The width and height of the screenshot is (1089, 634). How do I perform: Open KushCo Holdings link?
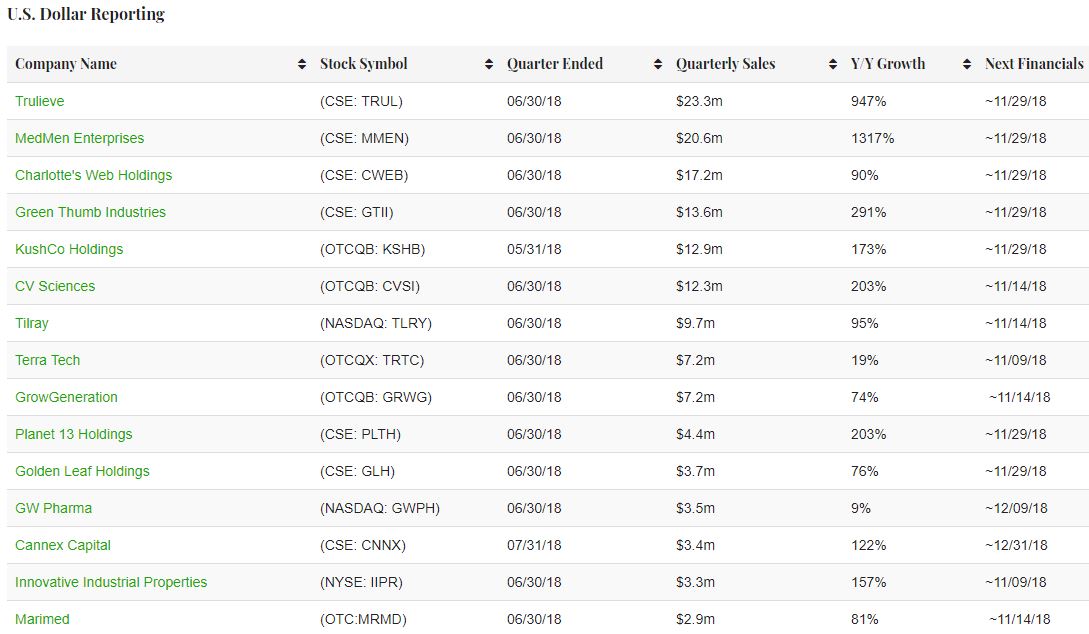coord(69,249)
